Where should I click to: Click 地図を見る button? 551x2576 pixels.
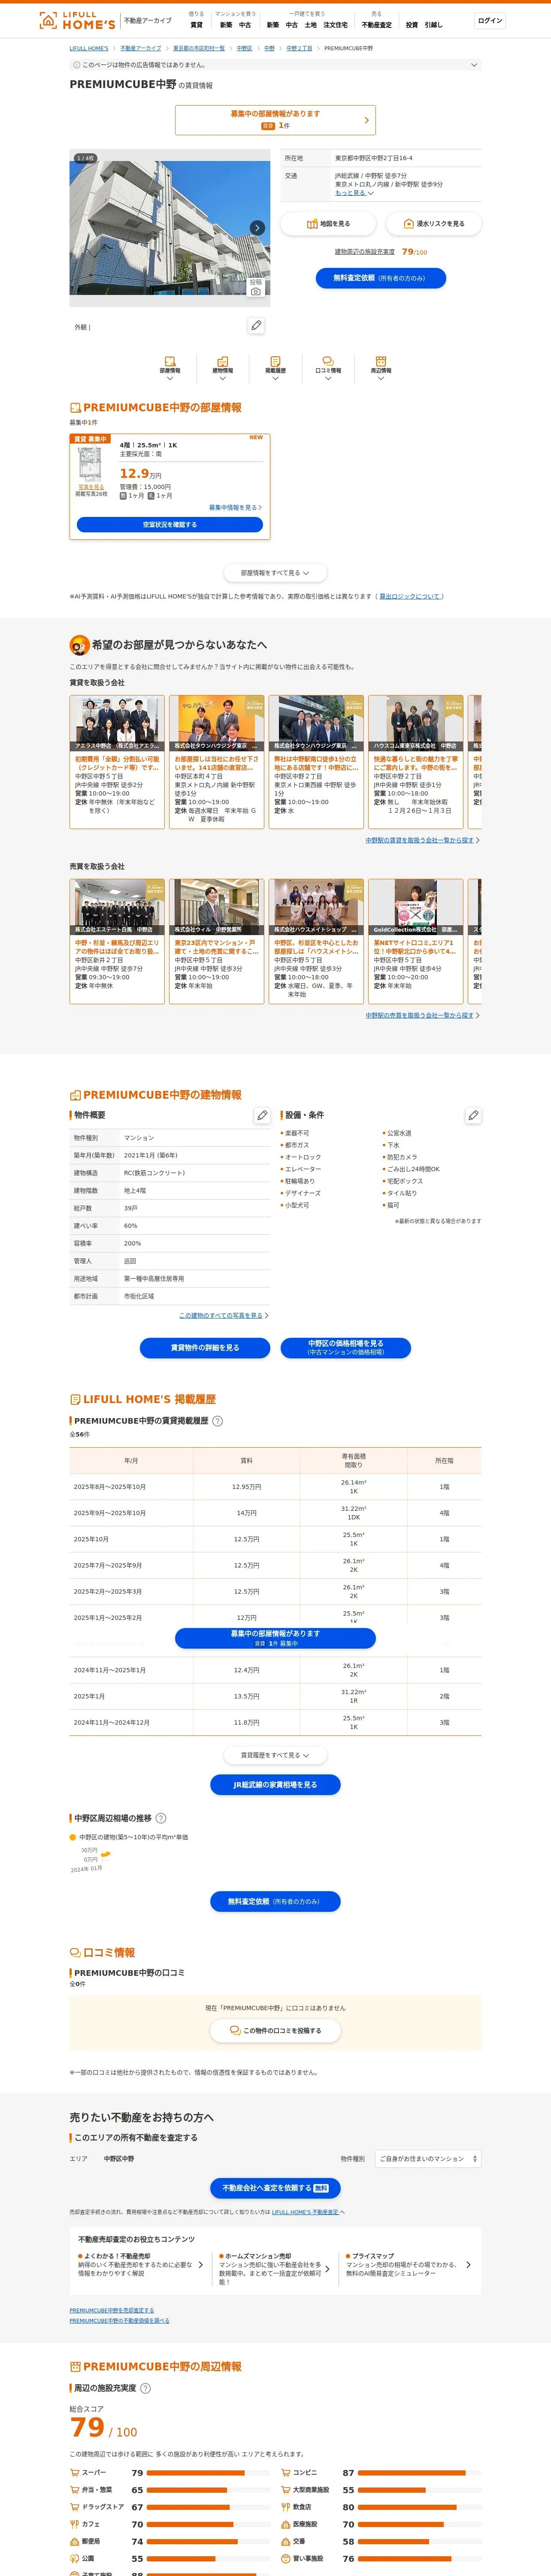point(328,224)
